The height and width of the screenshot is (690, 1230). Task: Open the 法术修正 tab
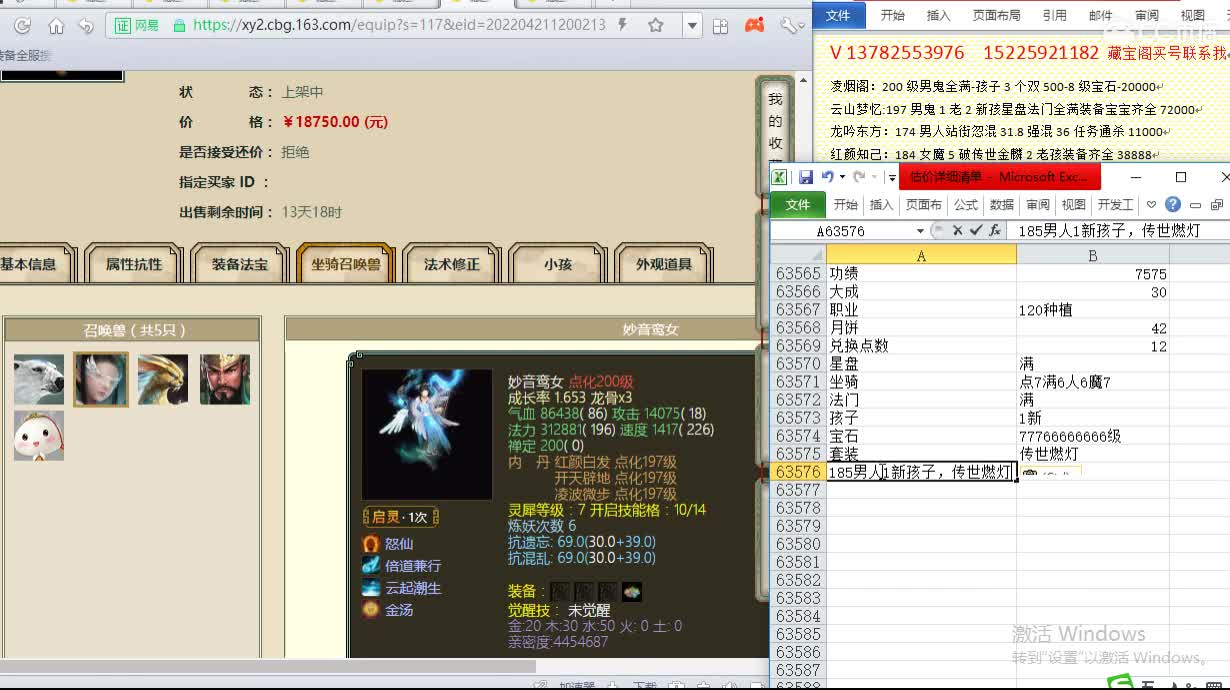point(451,264)
